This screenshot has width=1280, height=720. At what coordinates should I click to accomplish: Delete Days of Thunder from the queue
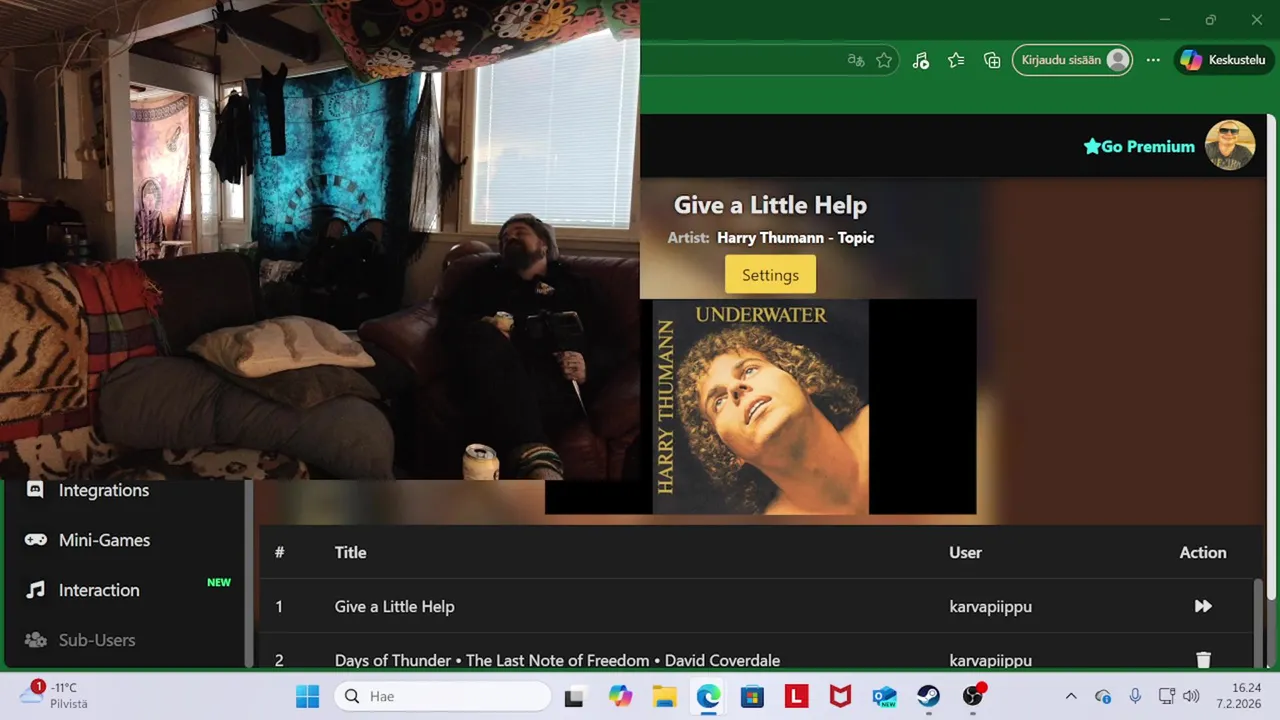1203,660
